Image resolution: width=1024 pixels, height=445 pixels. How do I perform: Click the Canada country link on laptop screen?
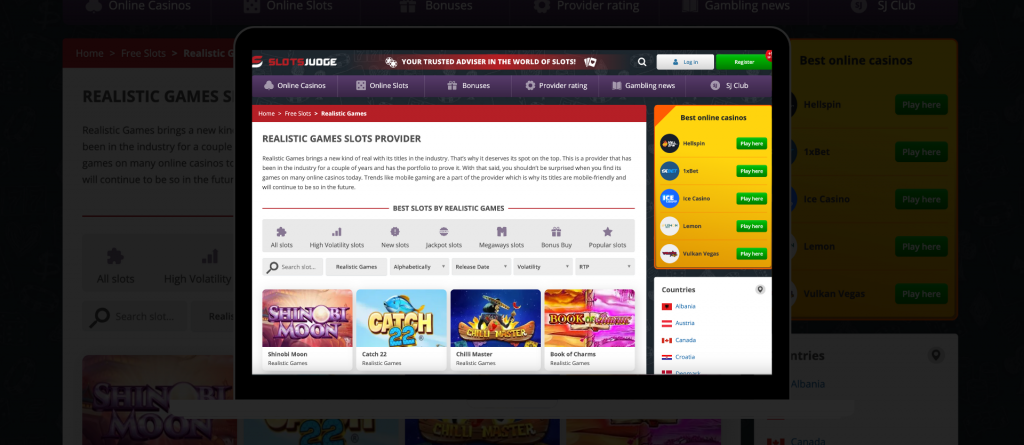(686, 340)
